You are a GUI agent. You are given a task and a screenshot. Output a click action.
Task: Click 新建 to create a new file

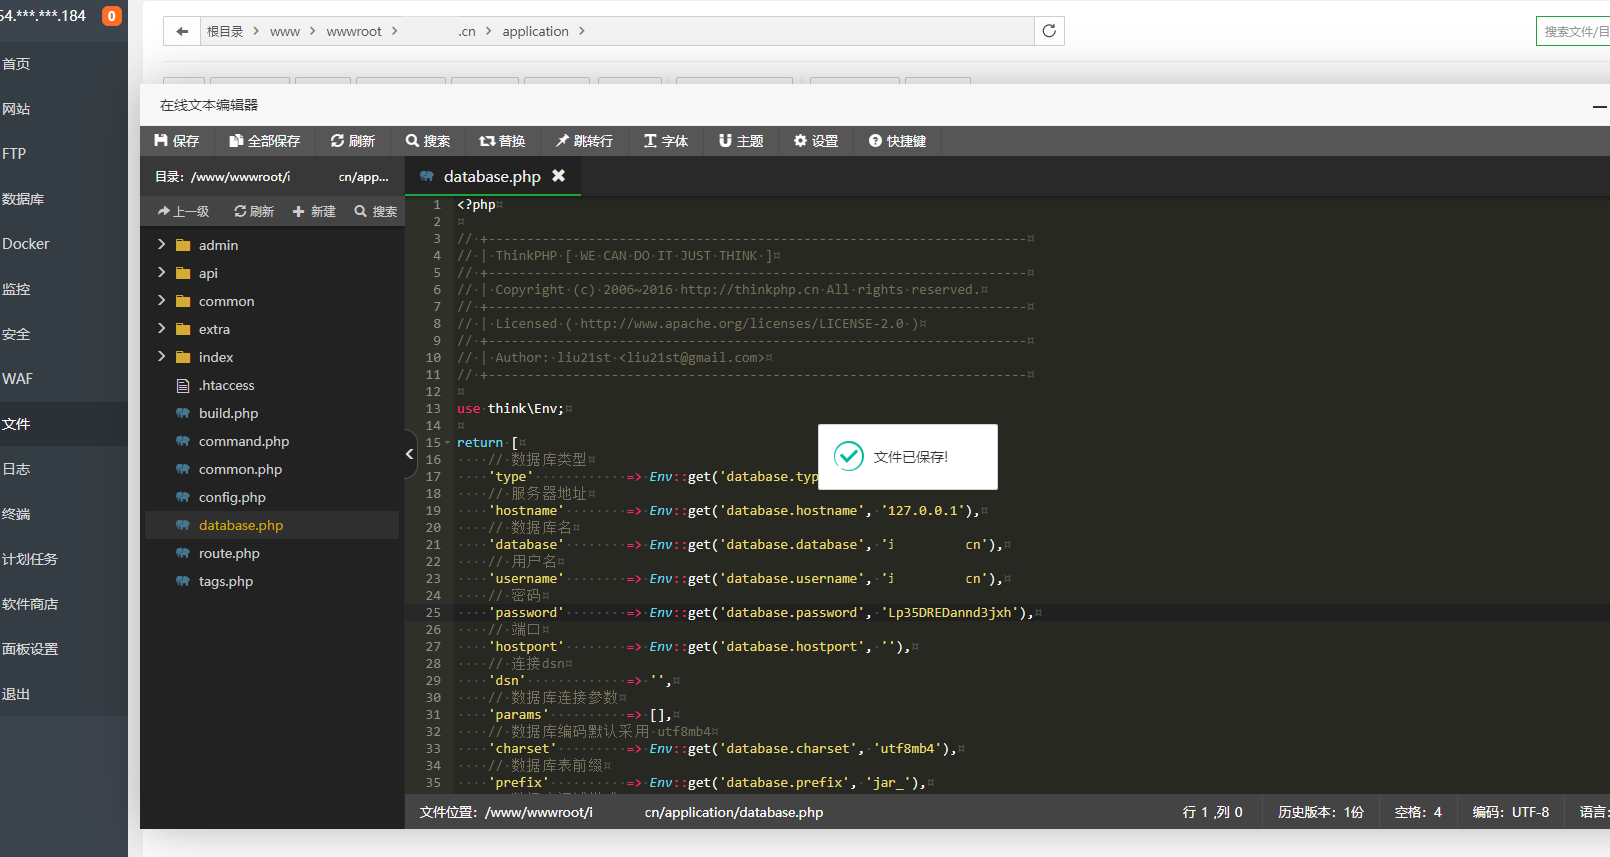pos(314,211)
